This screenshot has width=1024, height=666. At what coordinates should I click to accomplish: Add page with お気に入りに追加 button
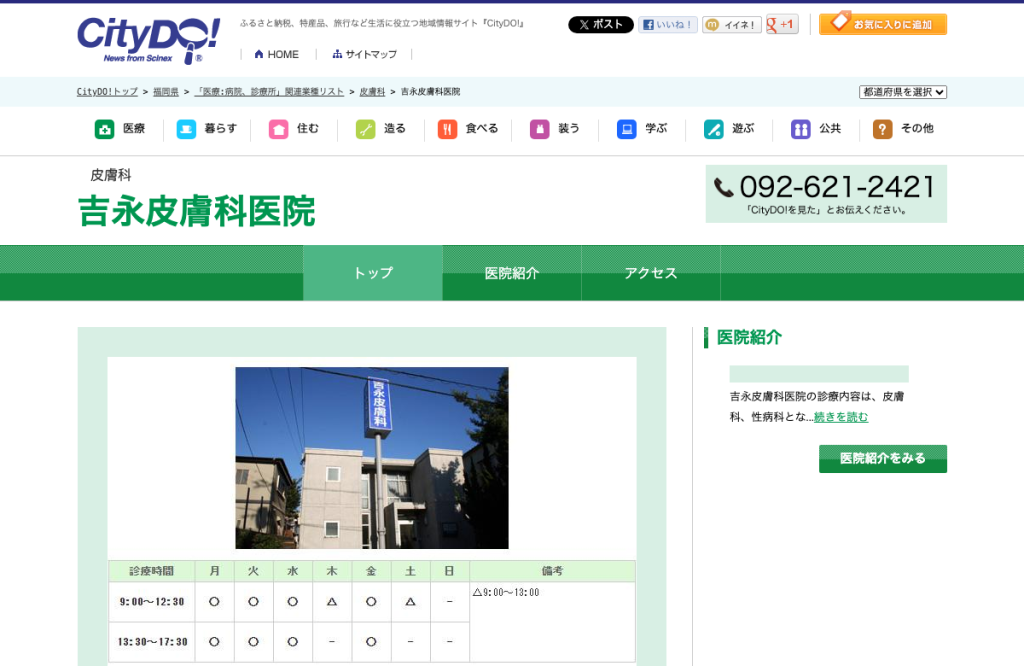click(x=883, y=24)
